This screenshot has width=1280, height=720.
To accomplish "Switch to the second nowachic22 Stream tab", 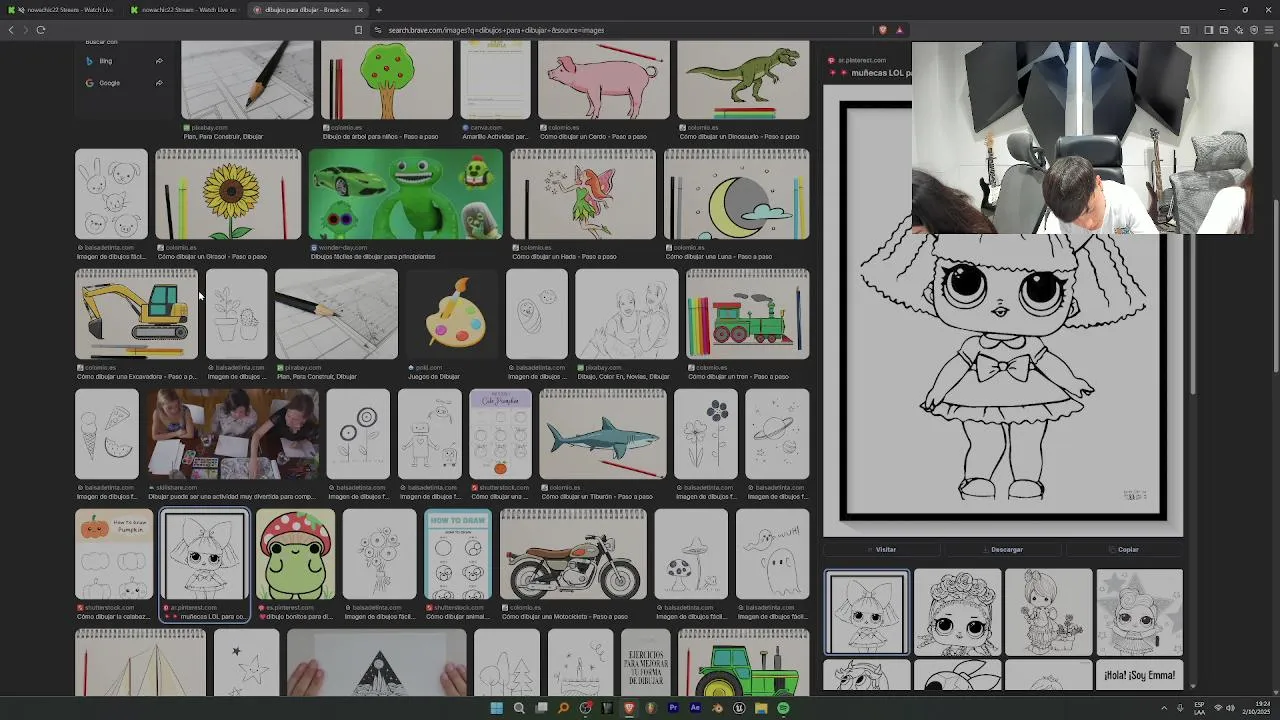I will 183,10.
